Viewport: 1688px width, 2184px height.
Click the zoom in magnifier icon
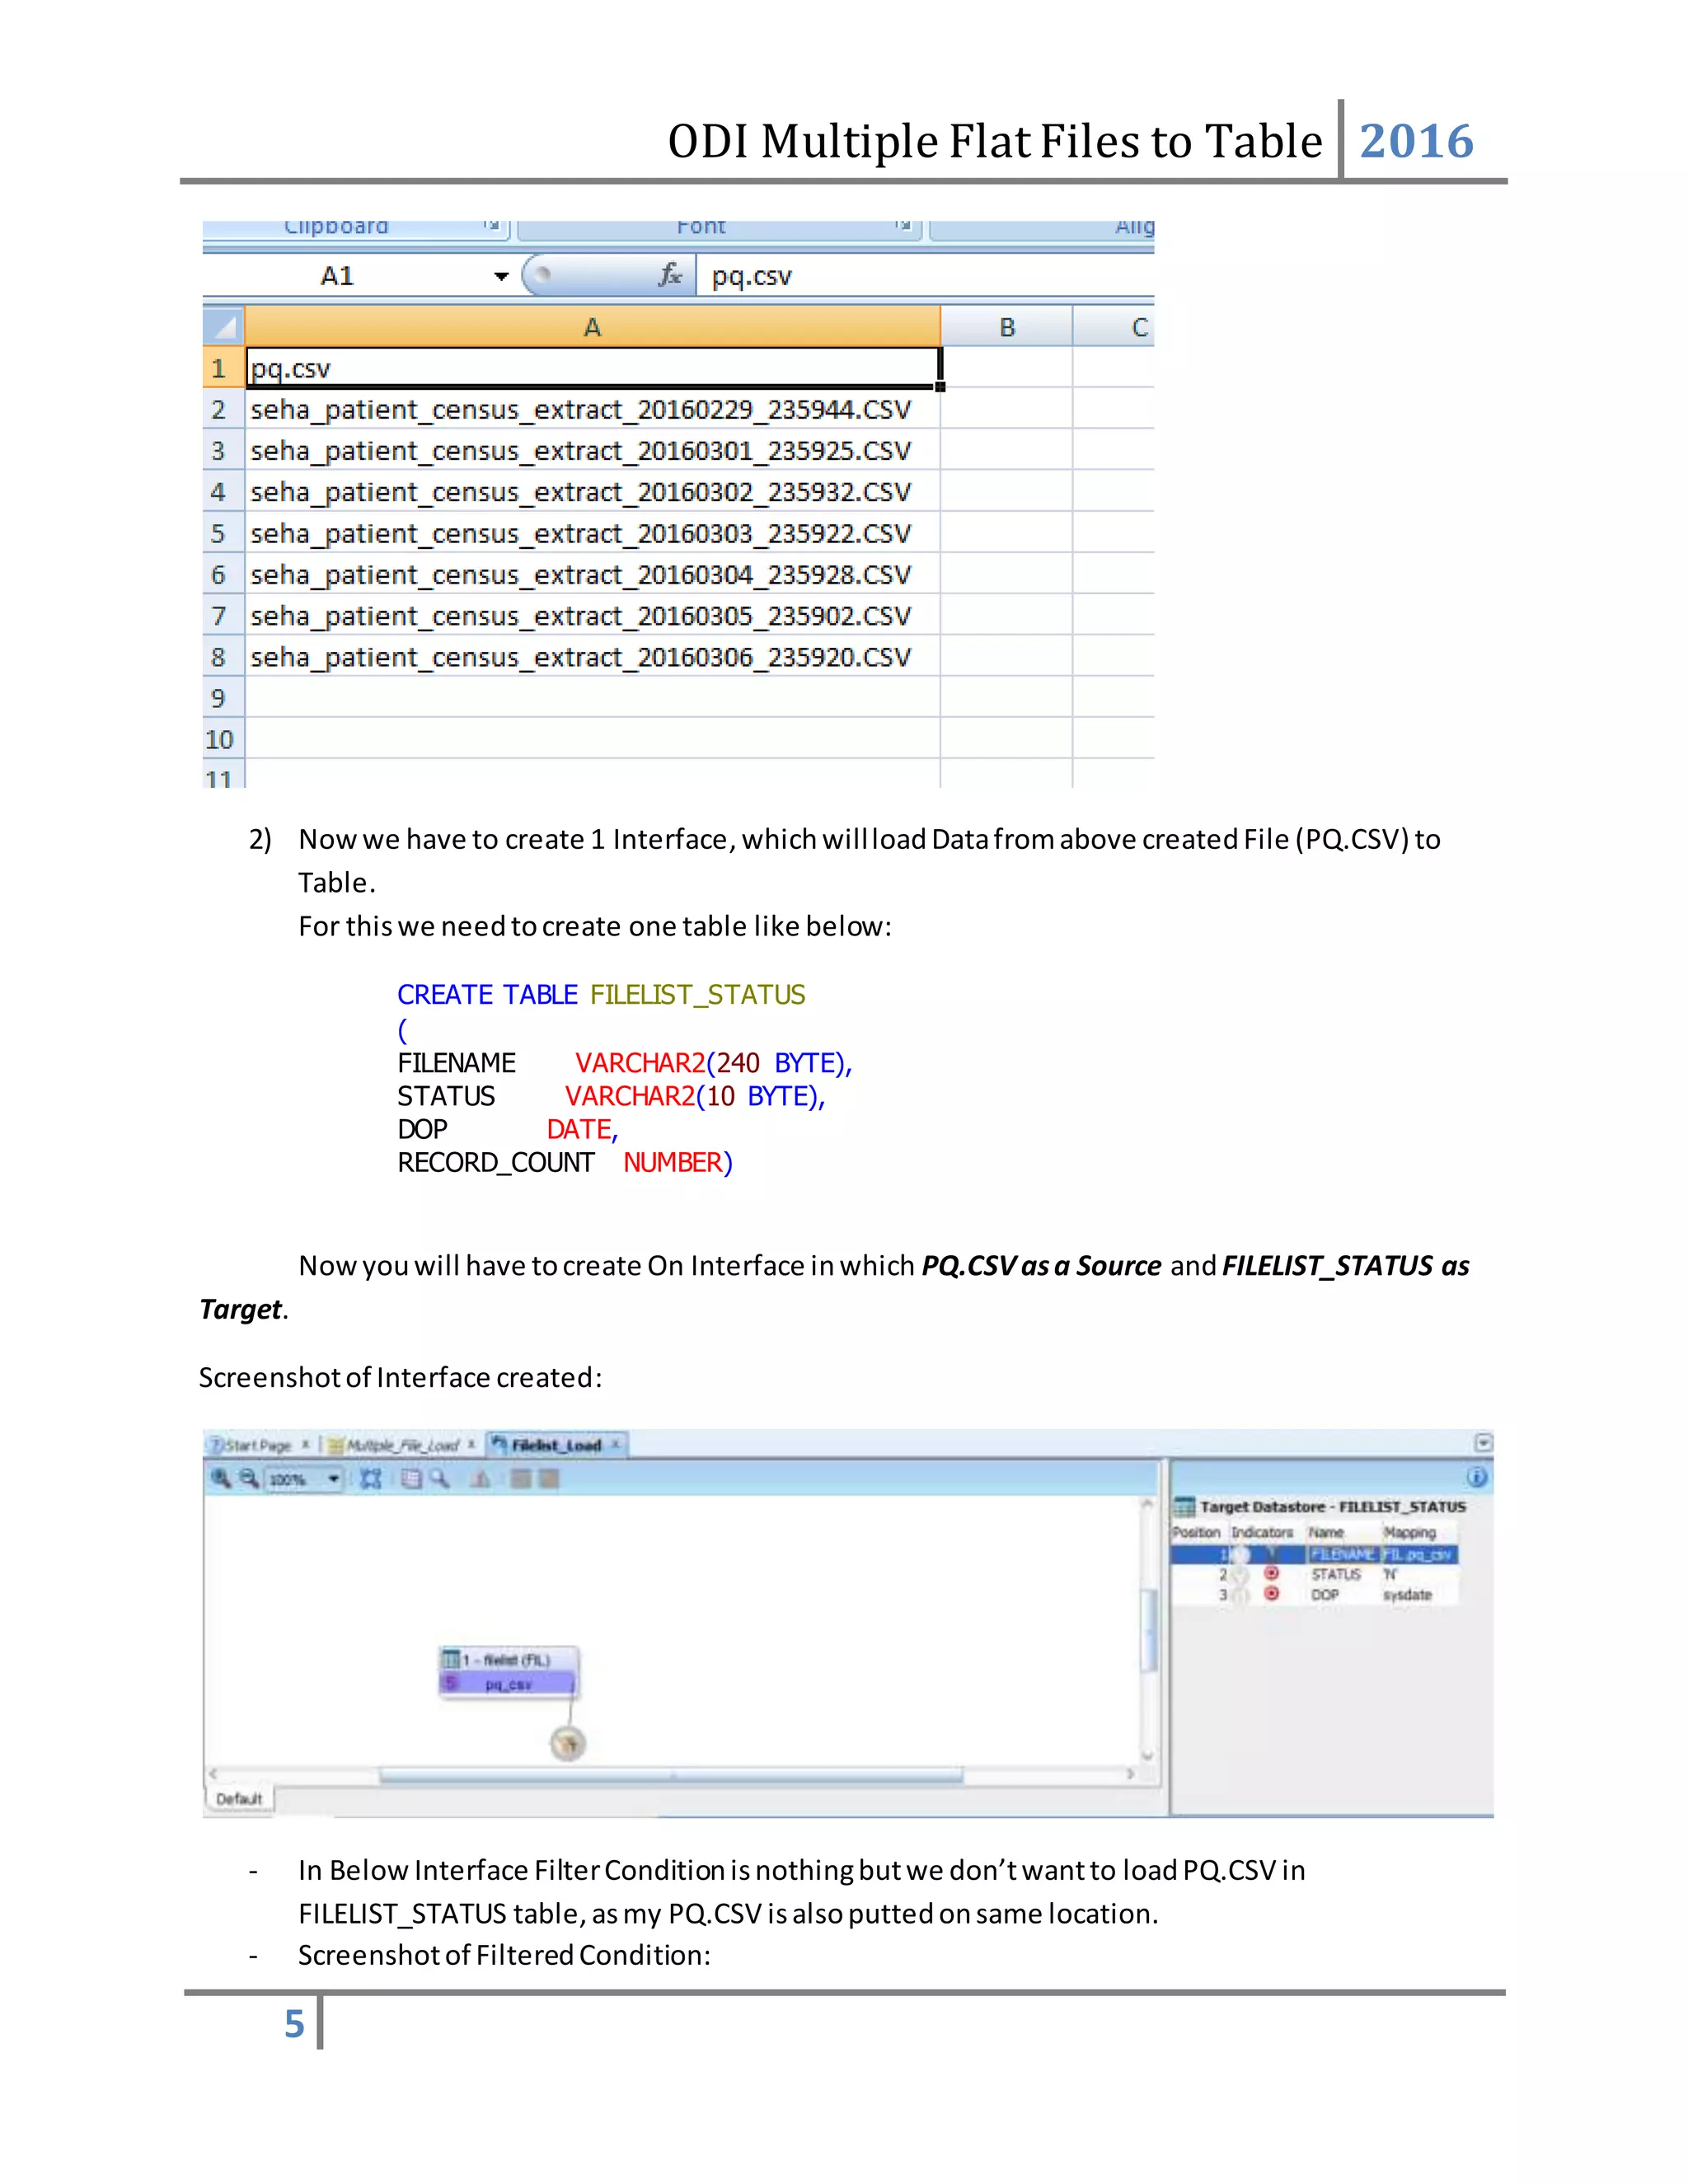(x=221, y=1478)
